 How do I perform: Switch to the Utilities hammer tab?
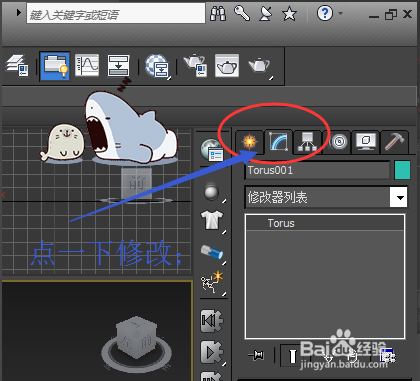click(x=394, y=142)
